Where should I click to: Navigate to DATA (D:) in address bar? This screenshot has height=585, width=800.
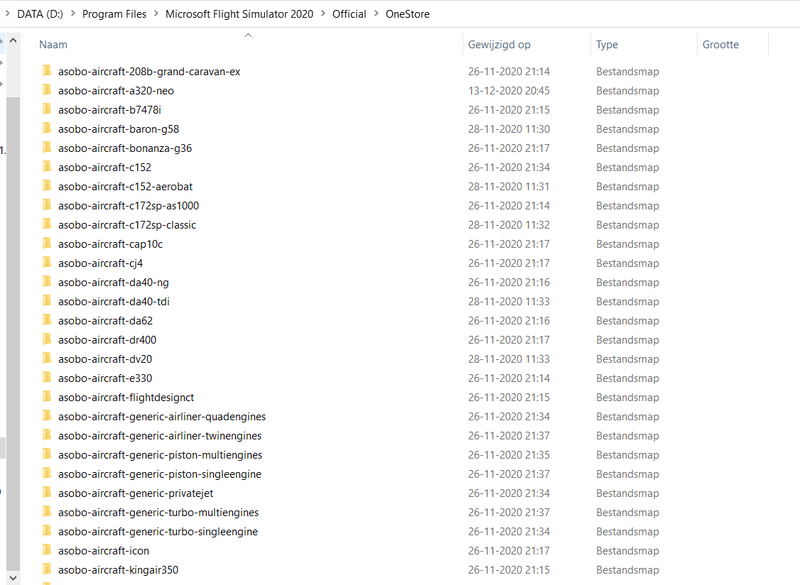pyautogui.click(x=40, y=14)
